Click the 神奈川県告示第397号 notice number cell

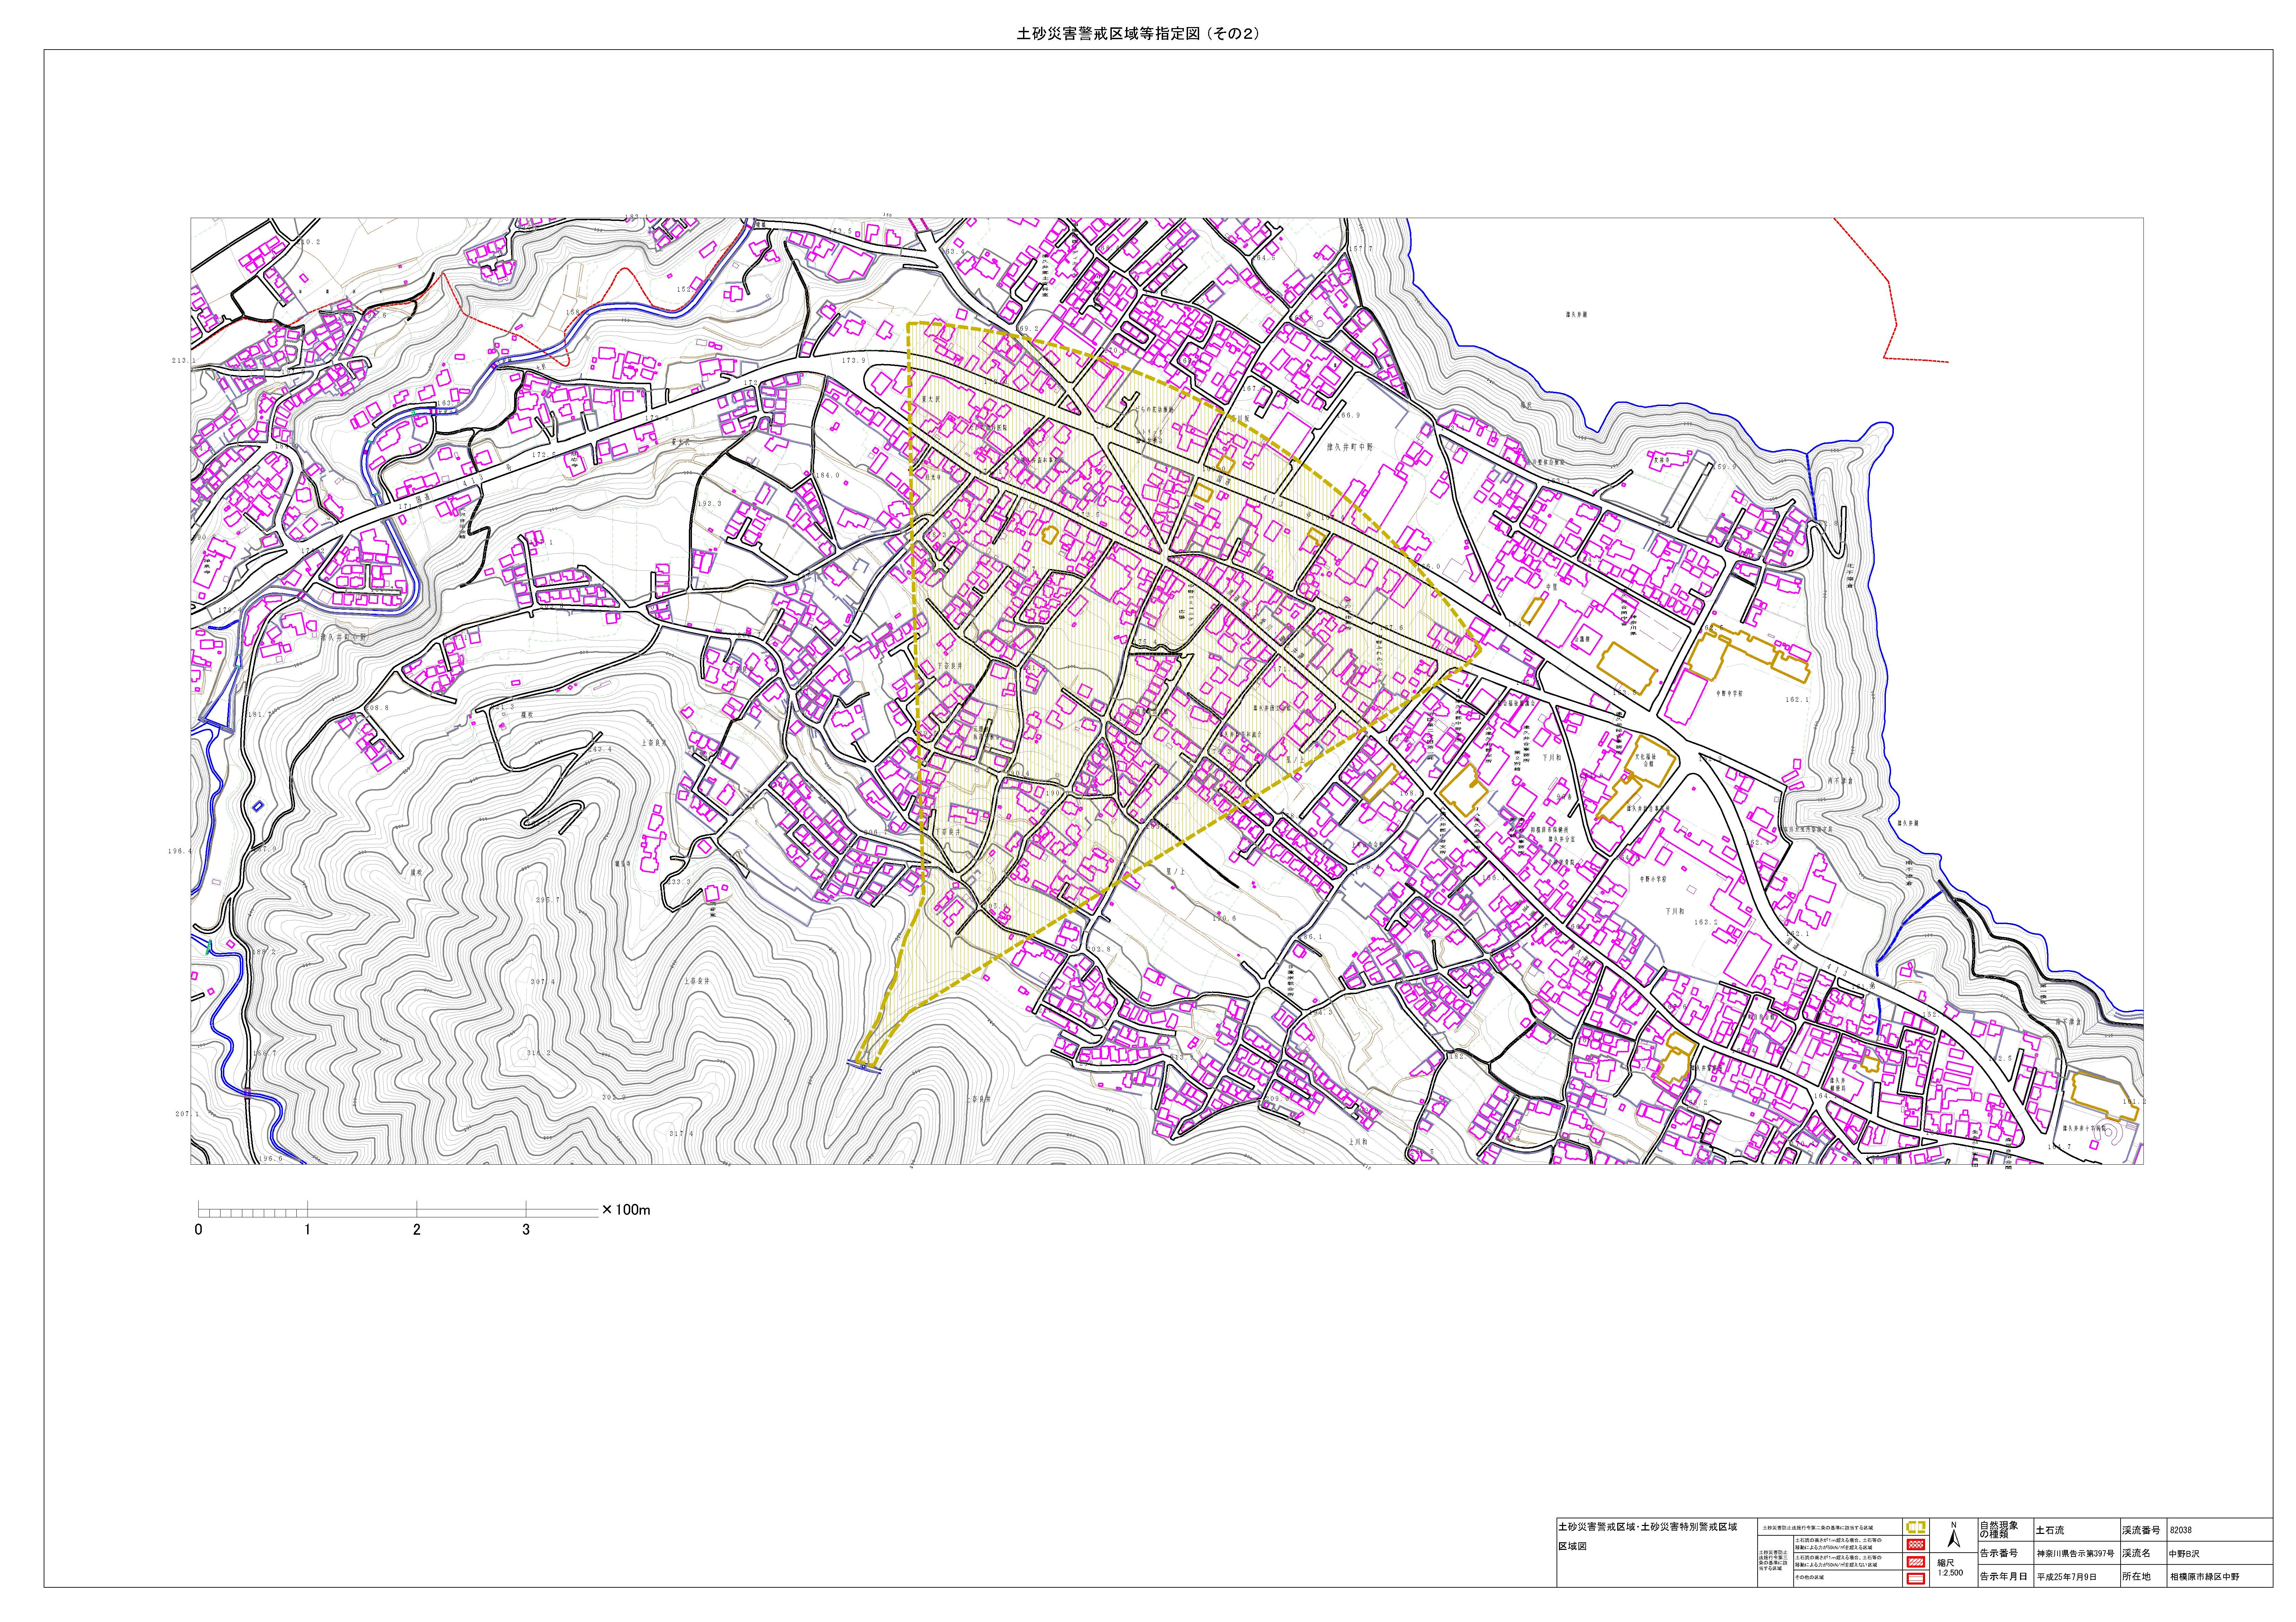pyautogui.click(x=2075, y=1554)
